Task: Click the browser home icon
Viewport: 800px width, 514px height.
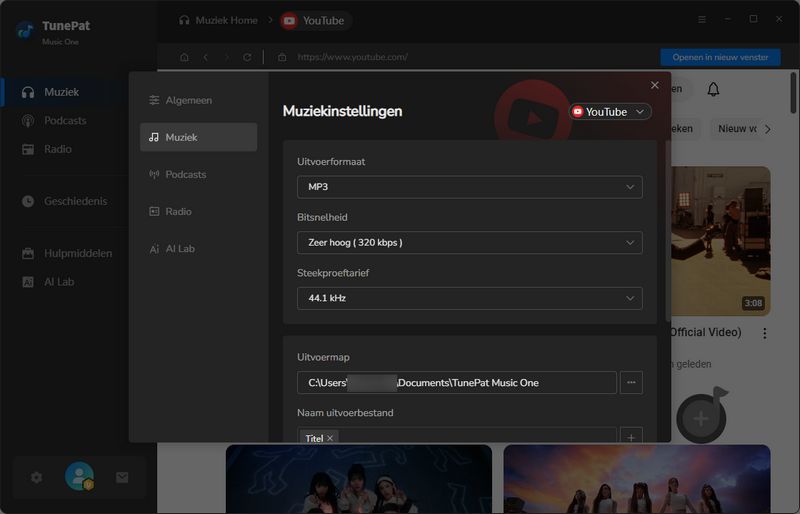Action: pyautogui.click(x=184, y=57)
